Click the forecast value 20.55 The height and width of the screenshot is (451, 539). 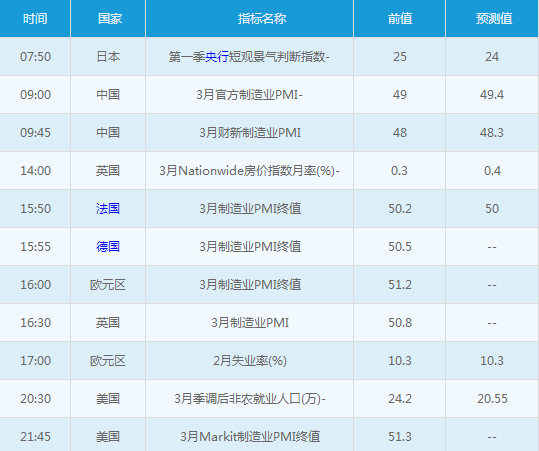tap(492, 399)
